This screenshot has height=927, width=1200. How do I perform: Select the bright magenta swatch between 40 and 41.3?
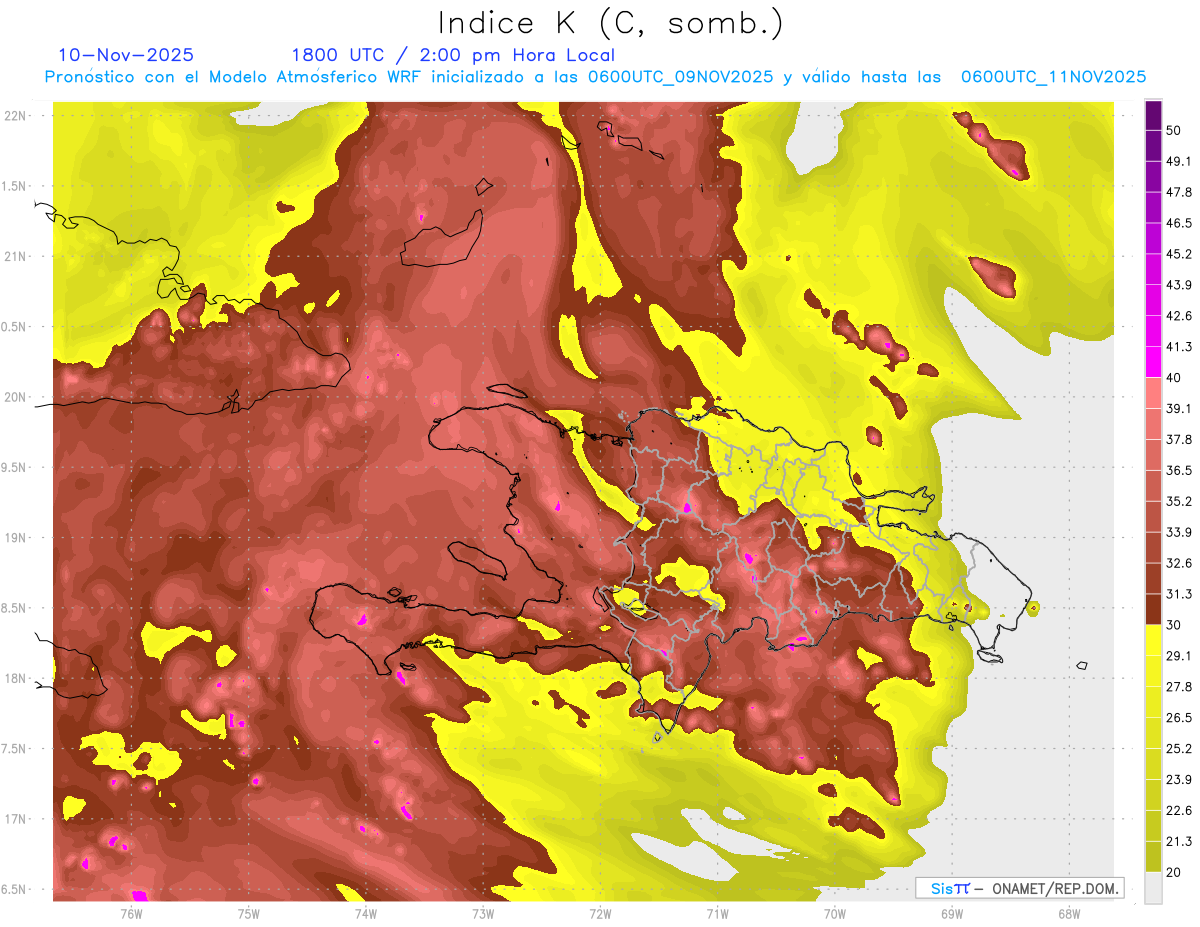click(1153, 362)
